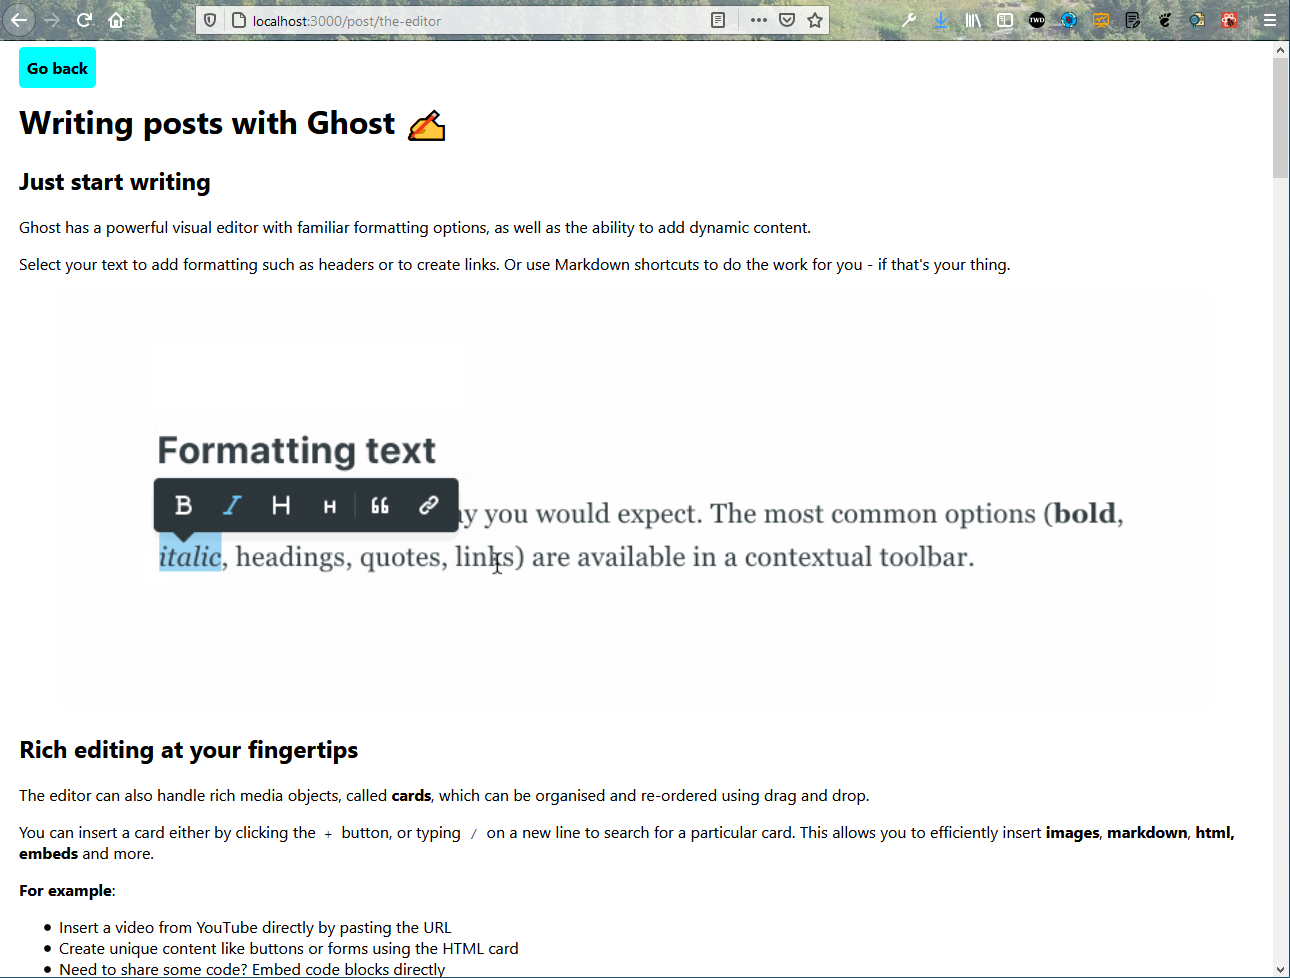Click the Bold B icon in image
1290x978 pixels.
[x=183, y=505]
